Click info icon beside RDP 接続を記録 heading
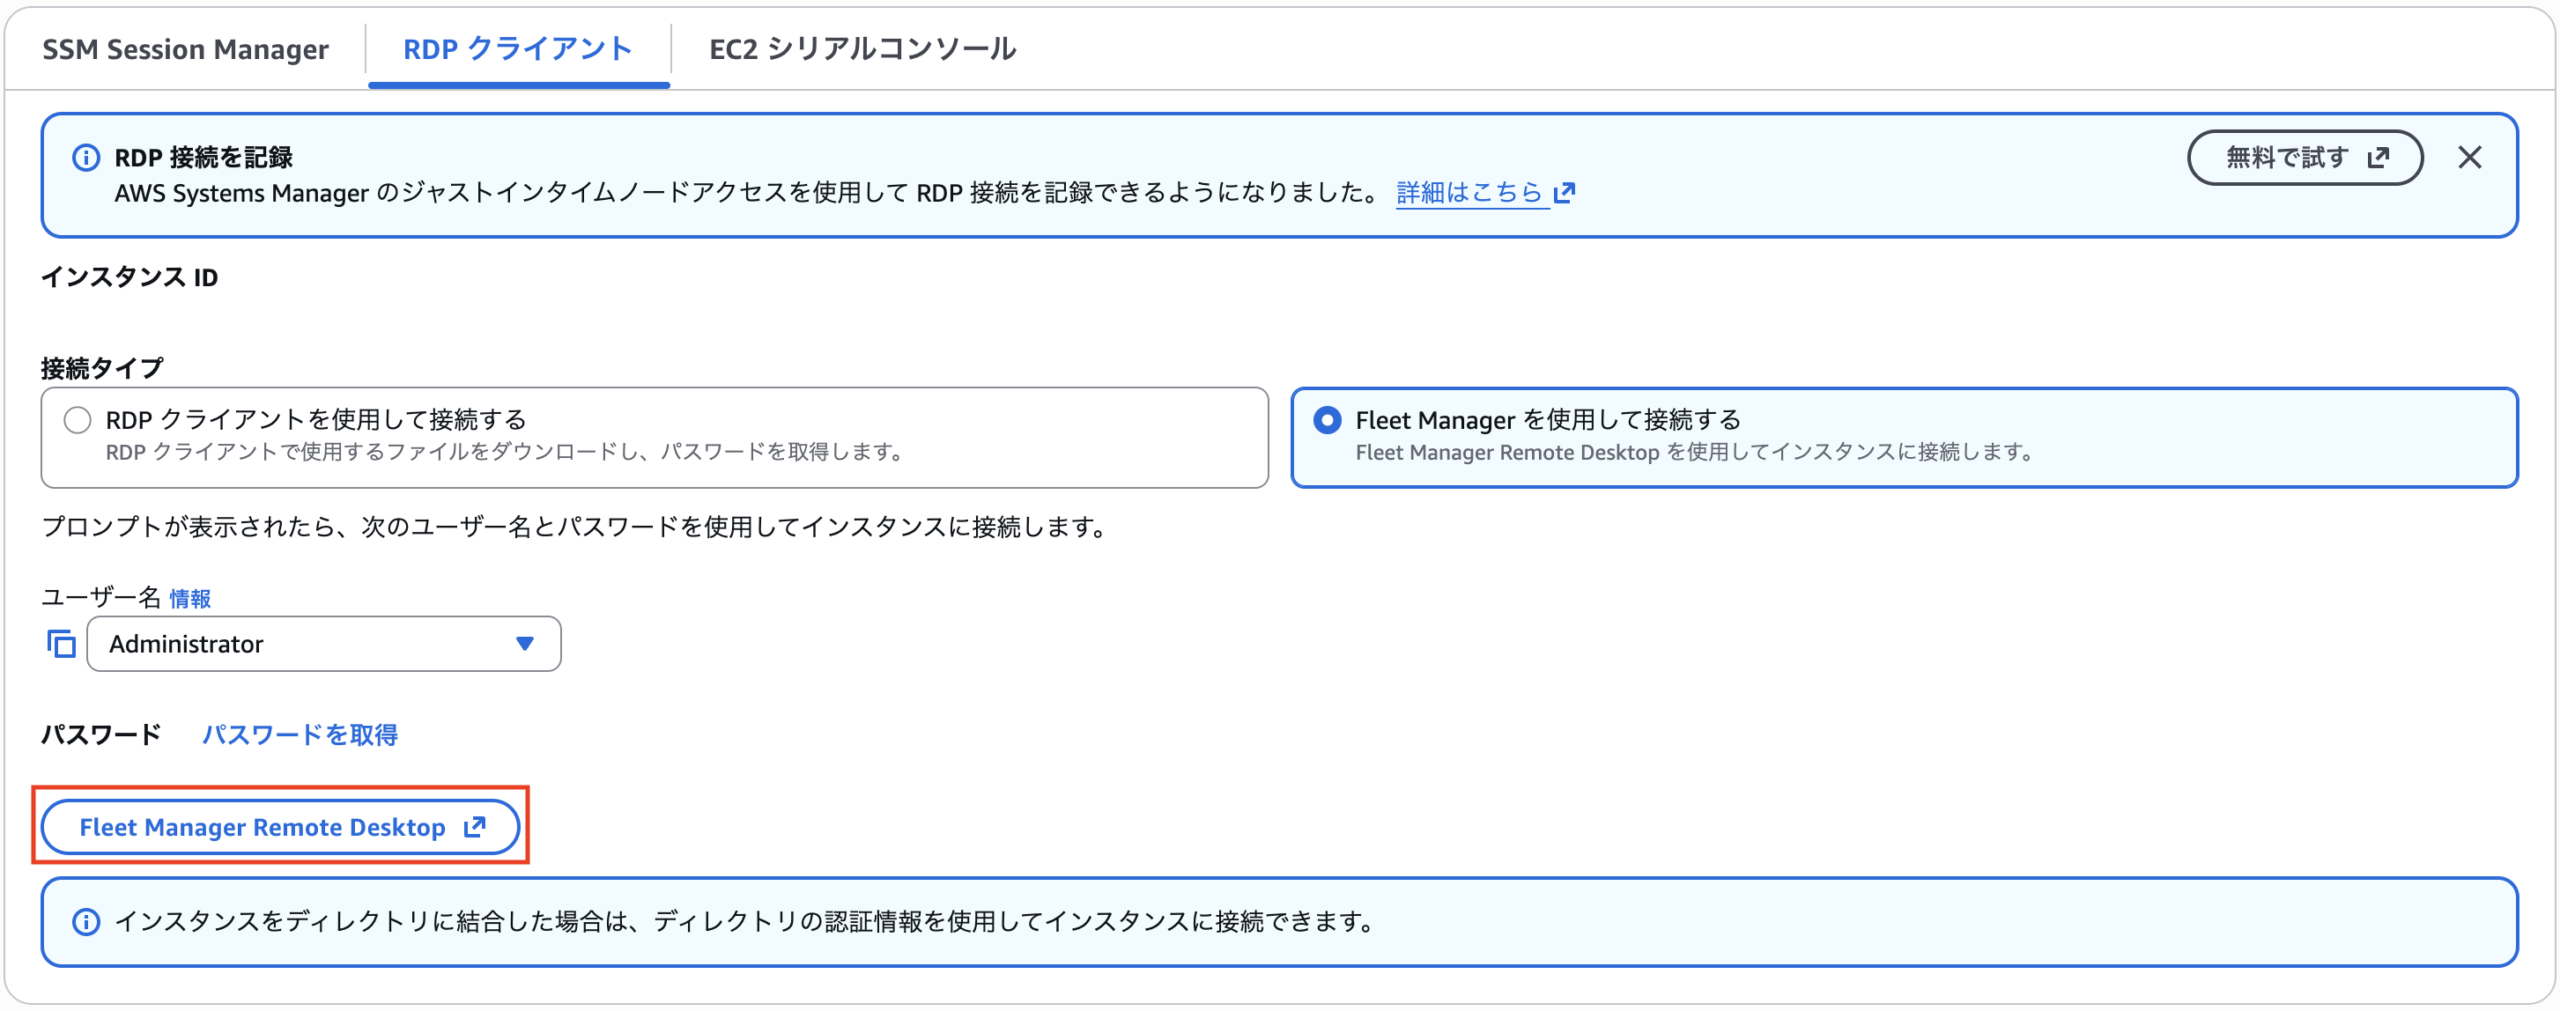 coord(86,158)
